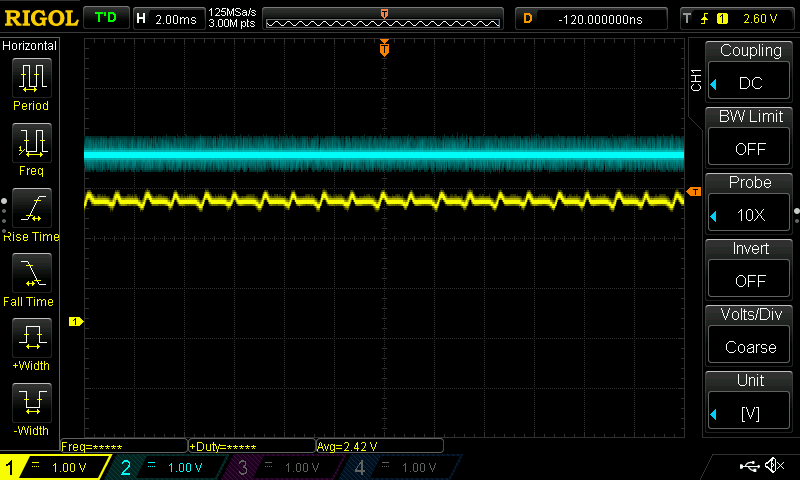Screen dimensions: 800x480
Task: Click the muted speaker sound icon
Action: (x=774, y=465)
